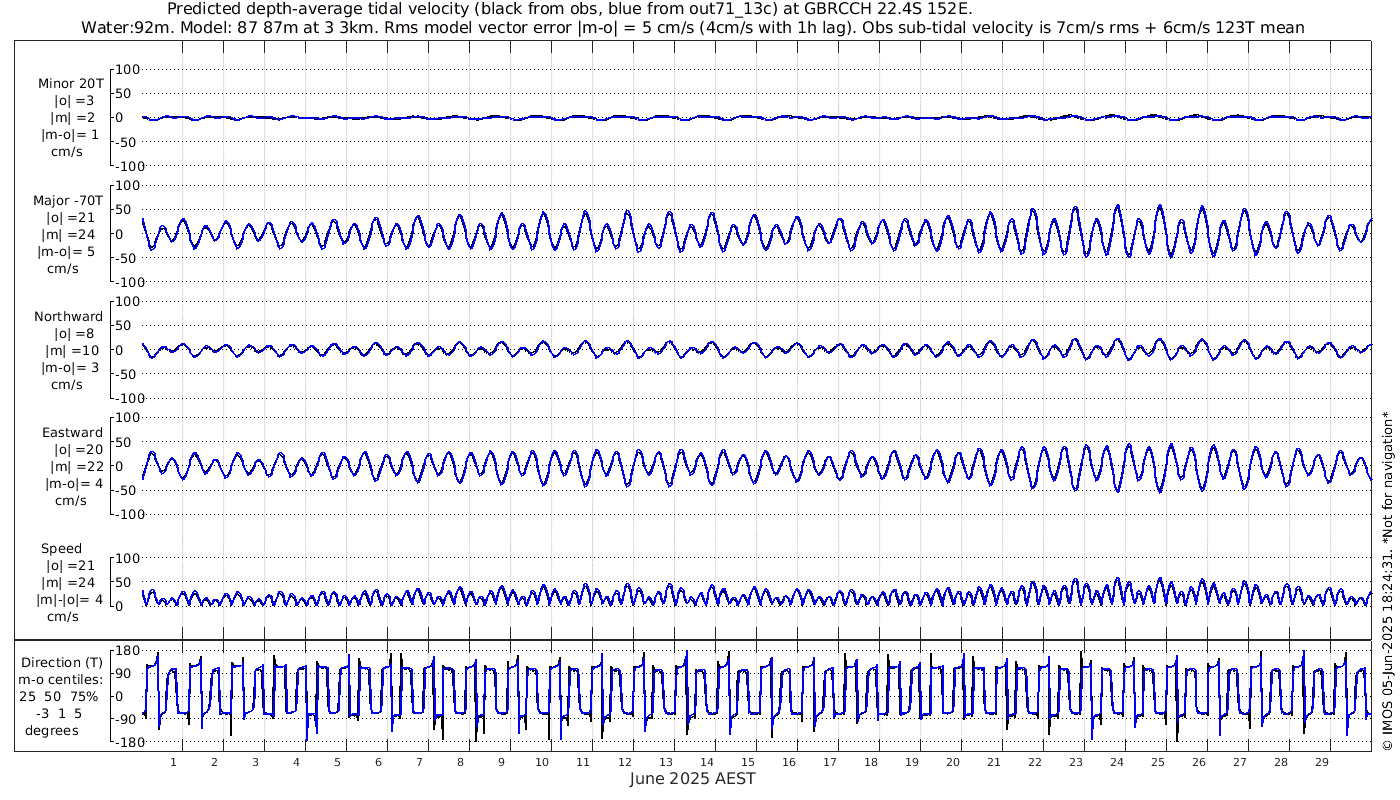This screenshot has width=1400, height=800.
Task: Click day "5" on the date axis
Action: [x=337, y=762]
